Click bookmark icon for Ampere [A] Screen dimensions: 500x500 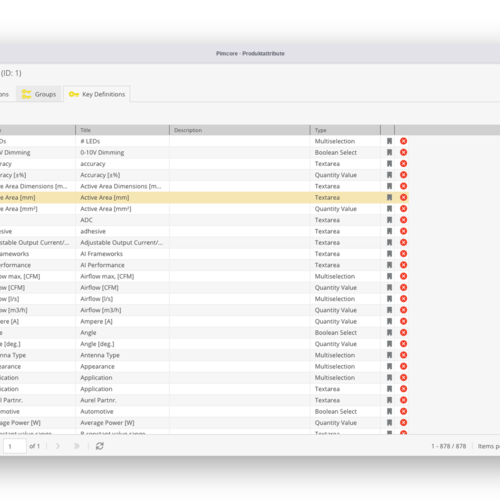pos(389,321)
